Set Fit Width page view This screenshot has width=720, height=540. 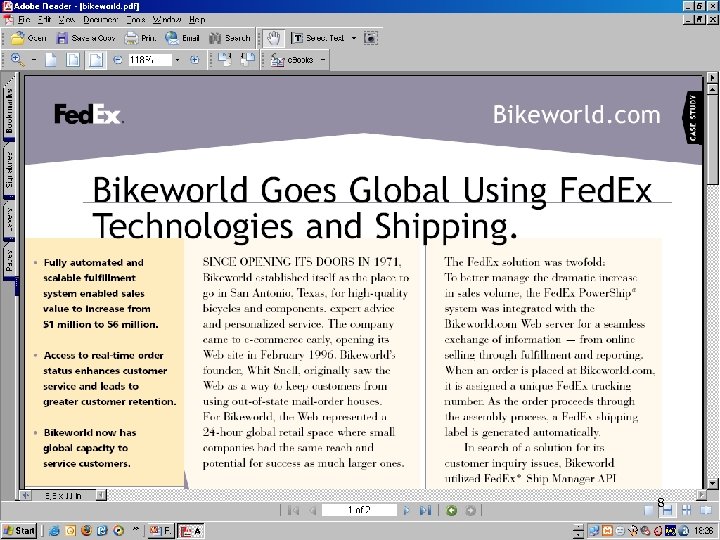(x=96, y=60)
